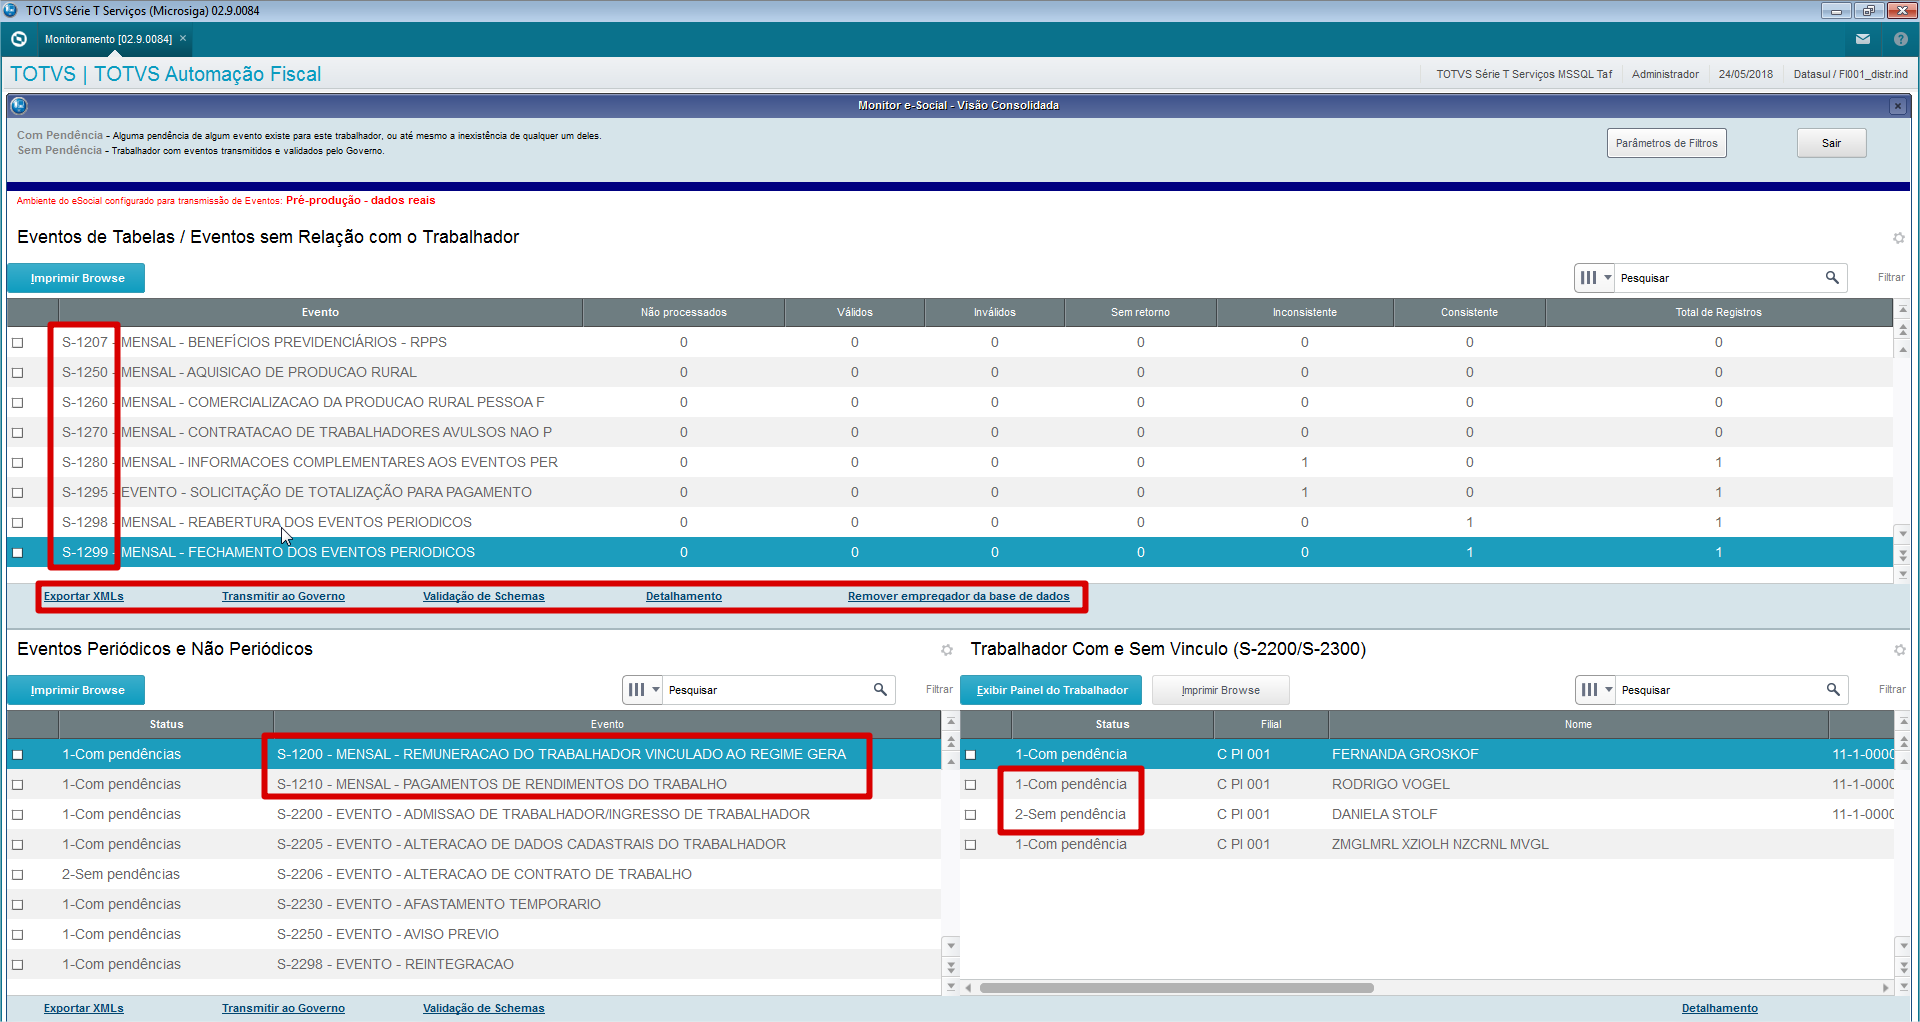Select ZMGLMRL XZIOLH NZCRNL MVGL worker row
This screenshot has height=1022, width=1920.
point(1427,845)
